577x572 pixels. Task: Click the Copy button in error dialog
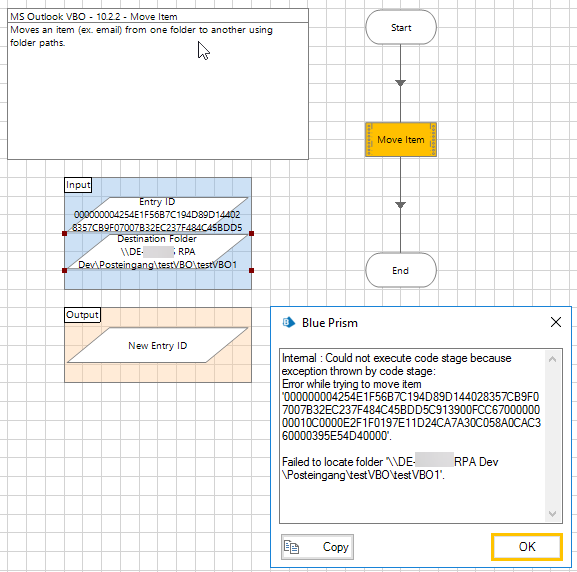pyautogui.click(x=317, y=547)
